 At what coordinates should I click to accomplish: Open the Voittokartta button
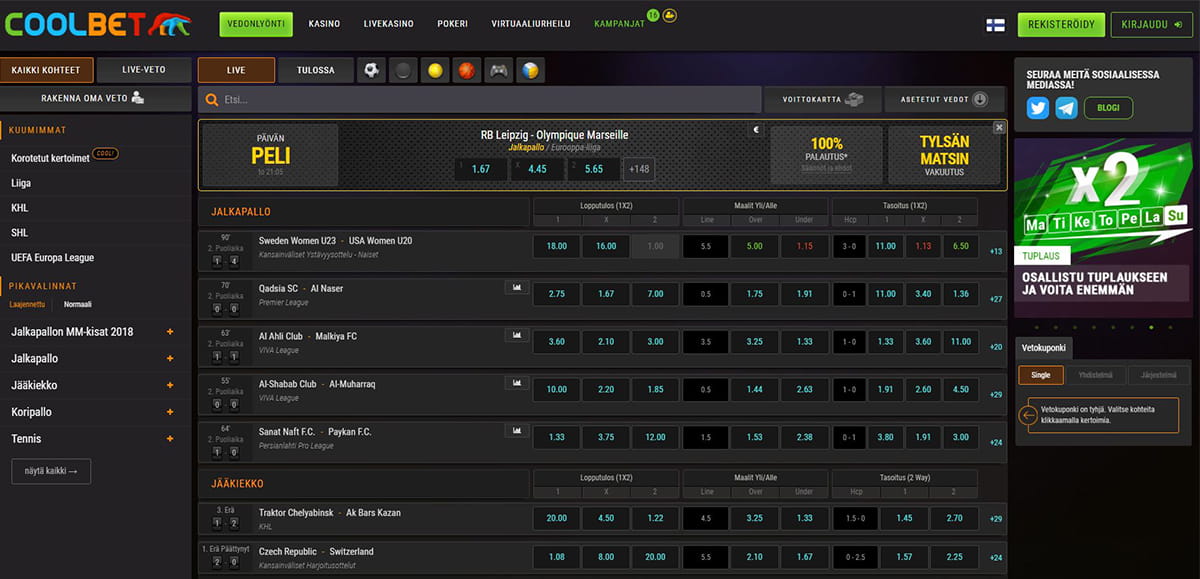[823, 100]
